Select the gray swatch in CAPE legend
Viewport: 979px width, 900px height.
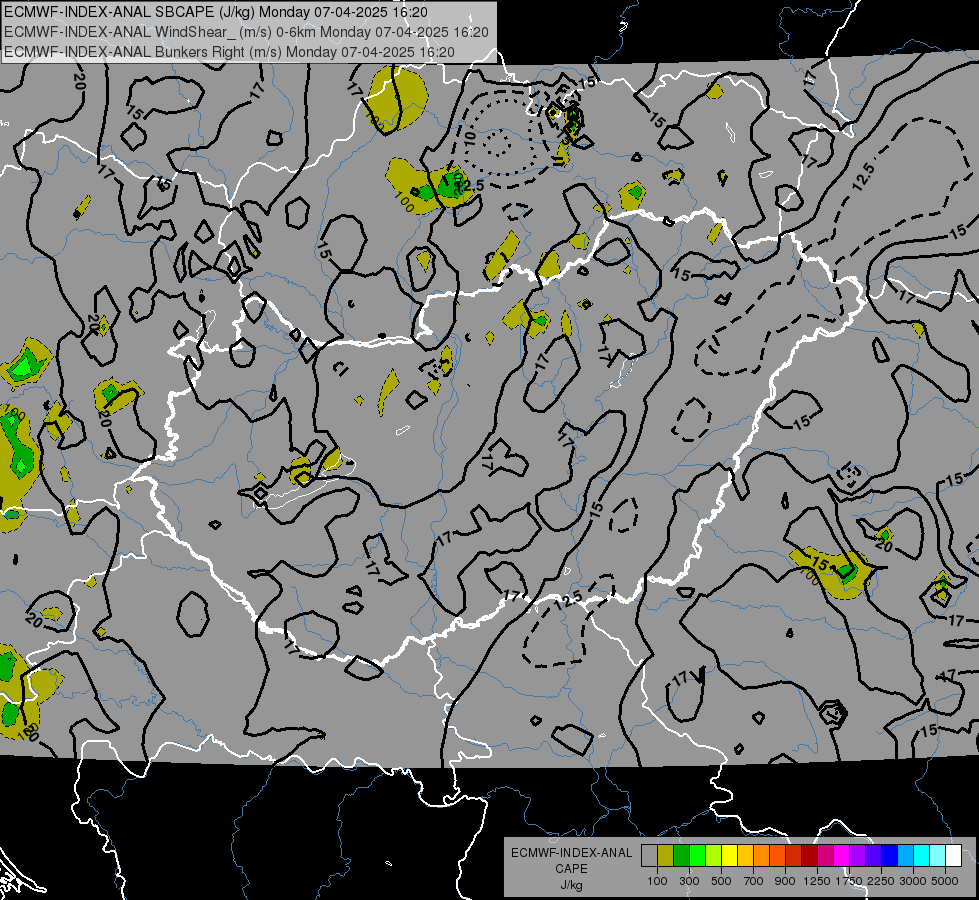[649, 856]
